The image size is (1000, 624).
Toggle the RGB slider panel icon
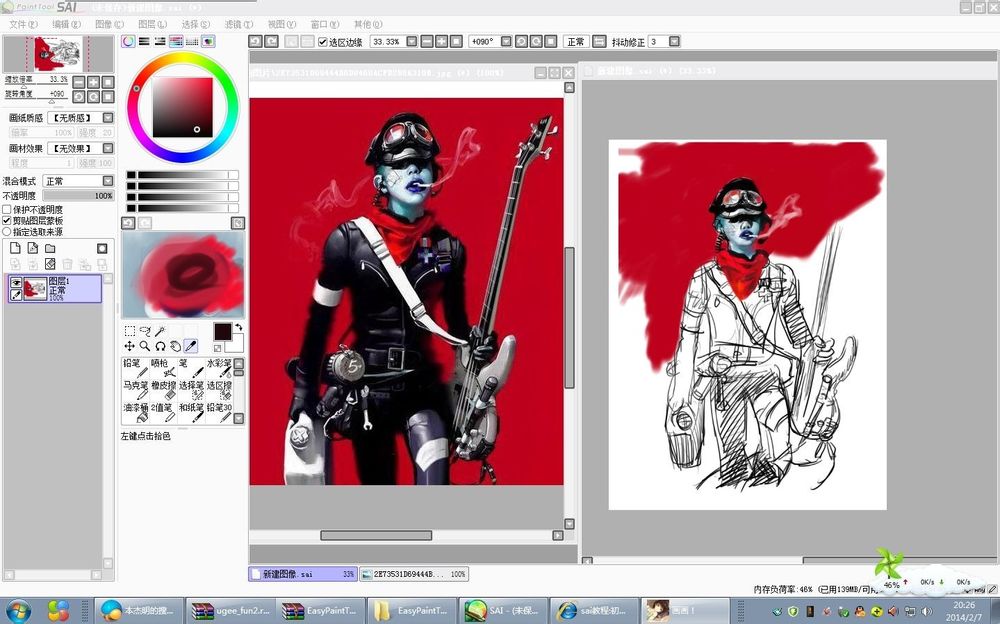(144, 41)
